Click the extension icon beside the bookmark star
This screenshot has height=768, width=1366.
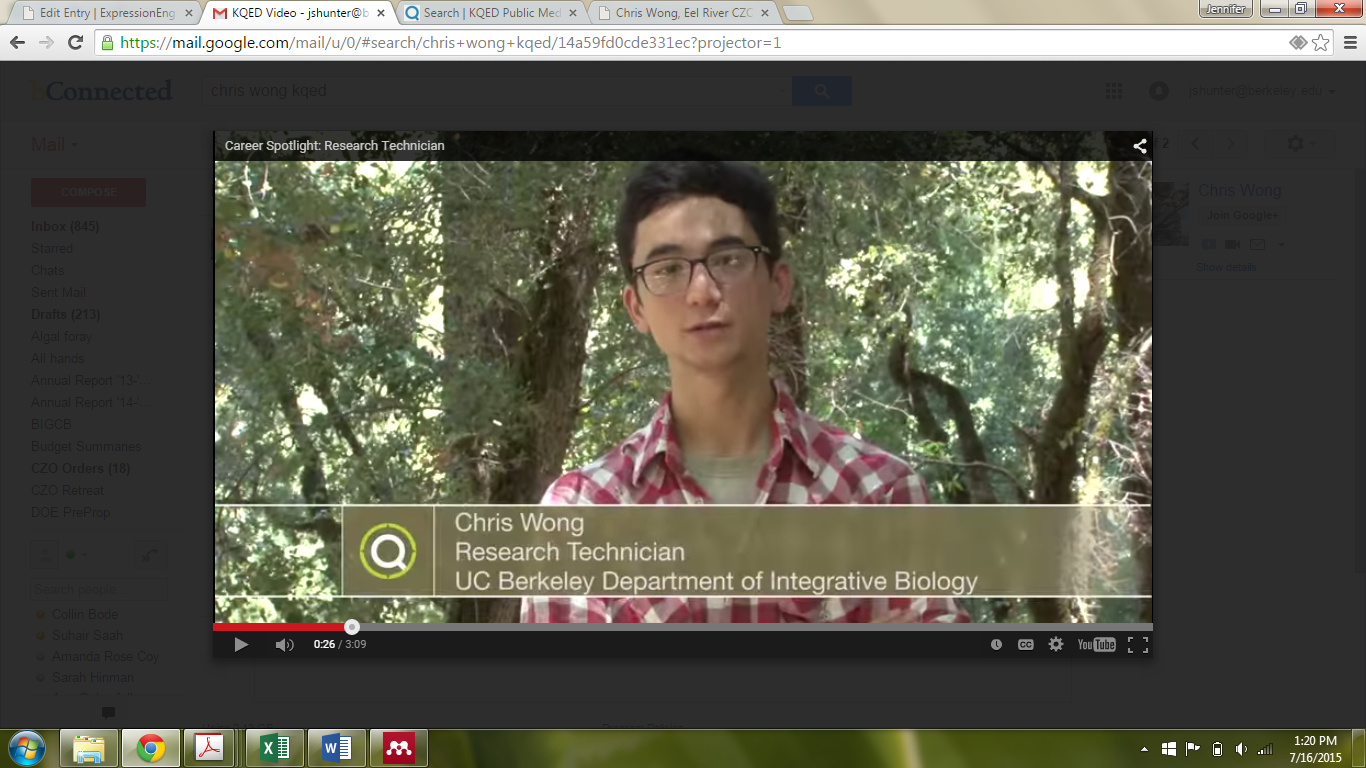pos(1298,43)
